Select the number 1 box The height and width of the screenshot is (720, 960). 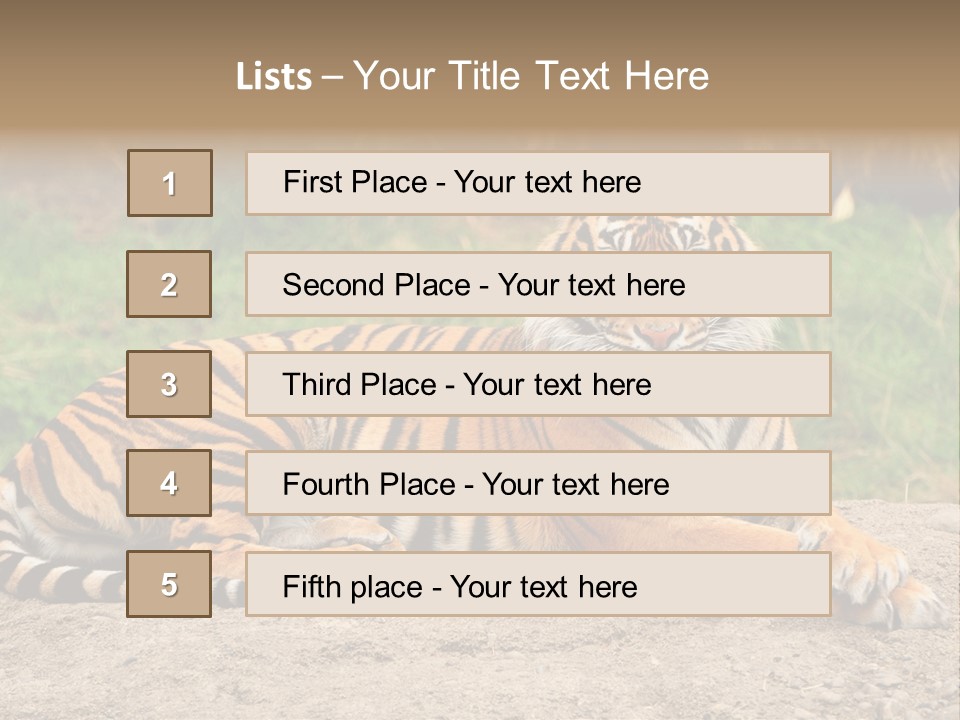pos(170,183)
